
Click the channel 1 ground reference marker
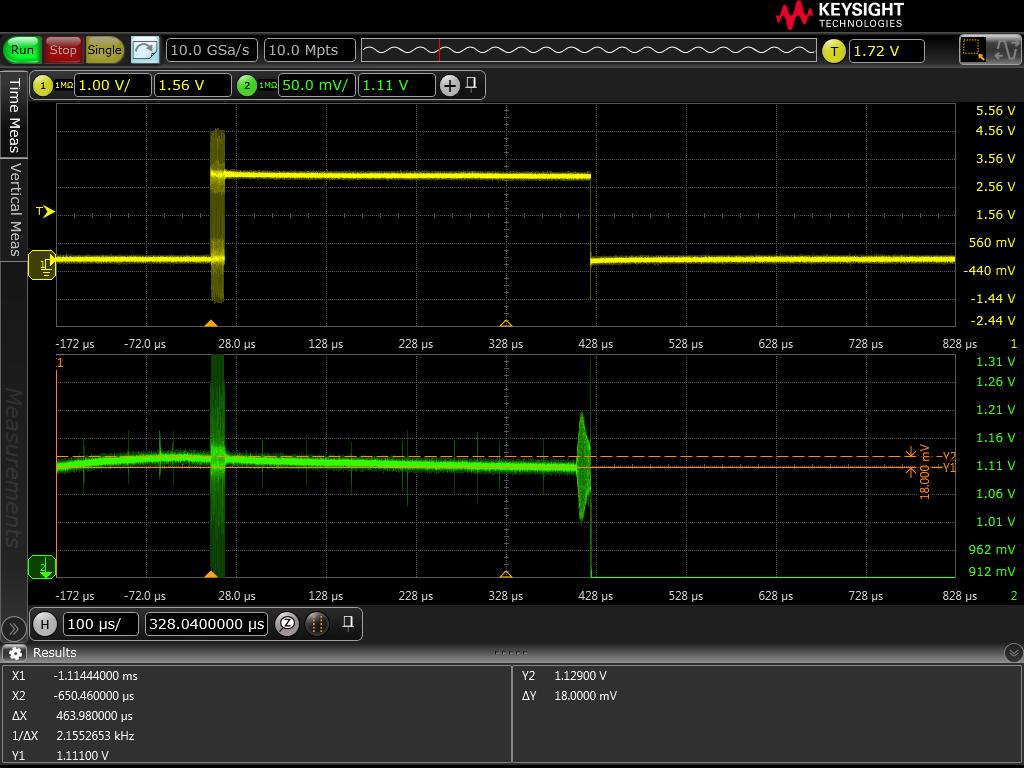click(42, 265)
